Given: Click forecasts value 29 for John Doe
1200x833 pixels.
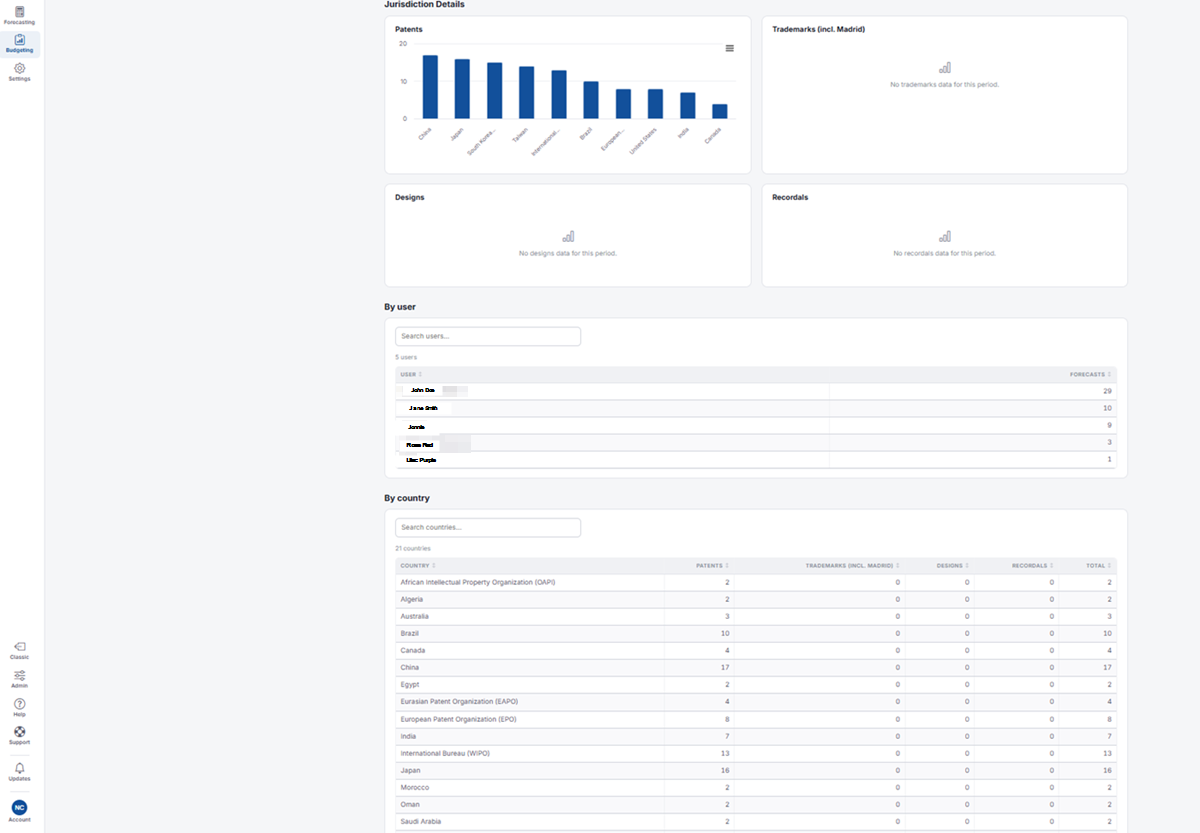Looking at the screenshot, I should click(1108, 391).
